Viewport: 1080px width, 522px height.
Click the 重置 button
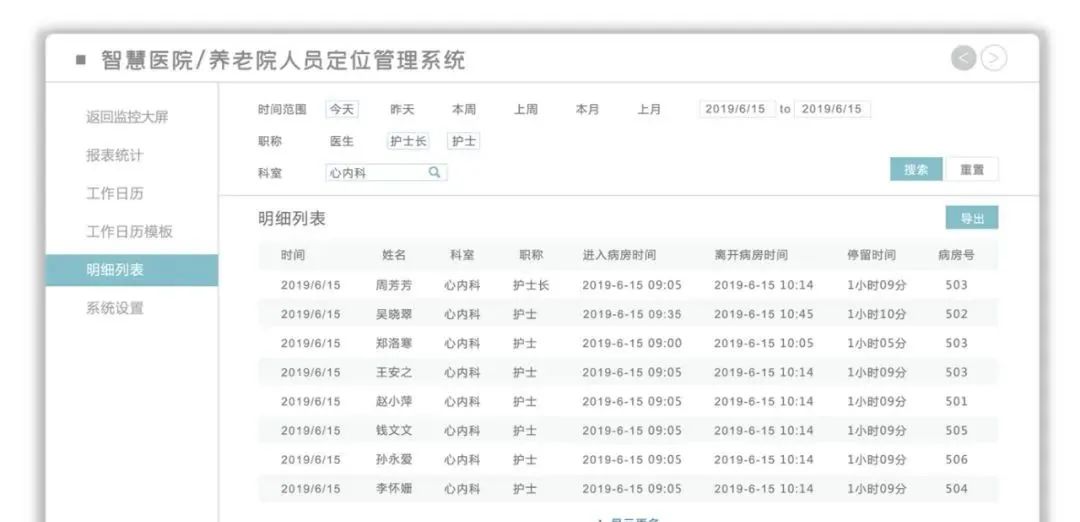pyautogui.click(x=972, y=170)
